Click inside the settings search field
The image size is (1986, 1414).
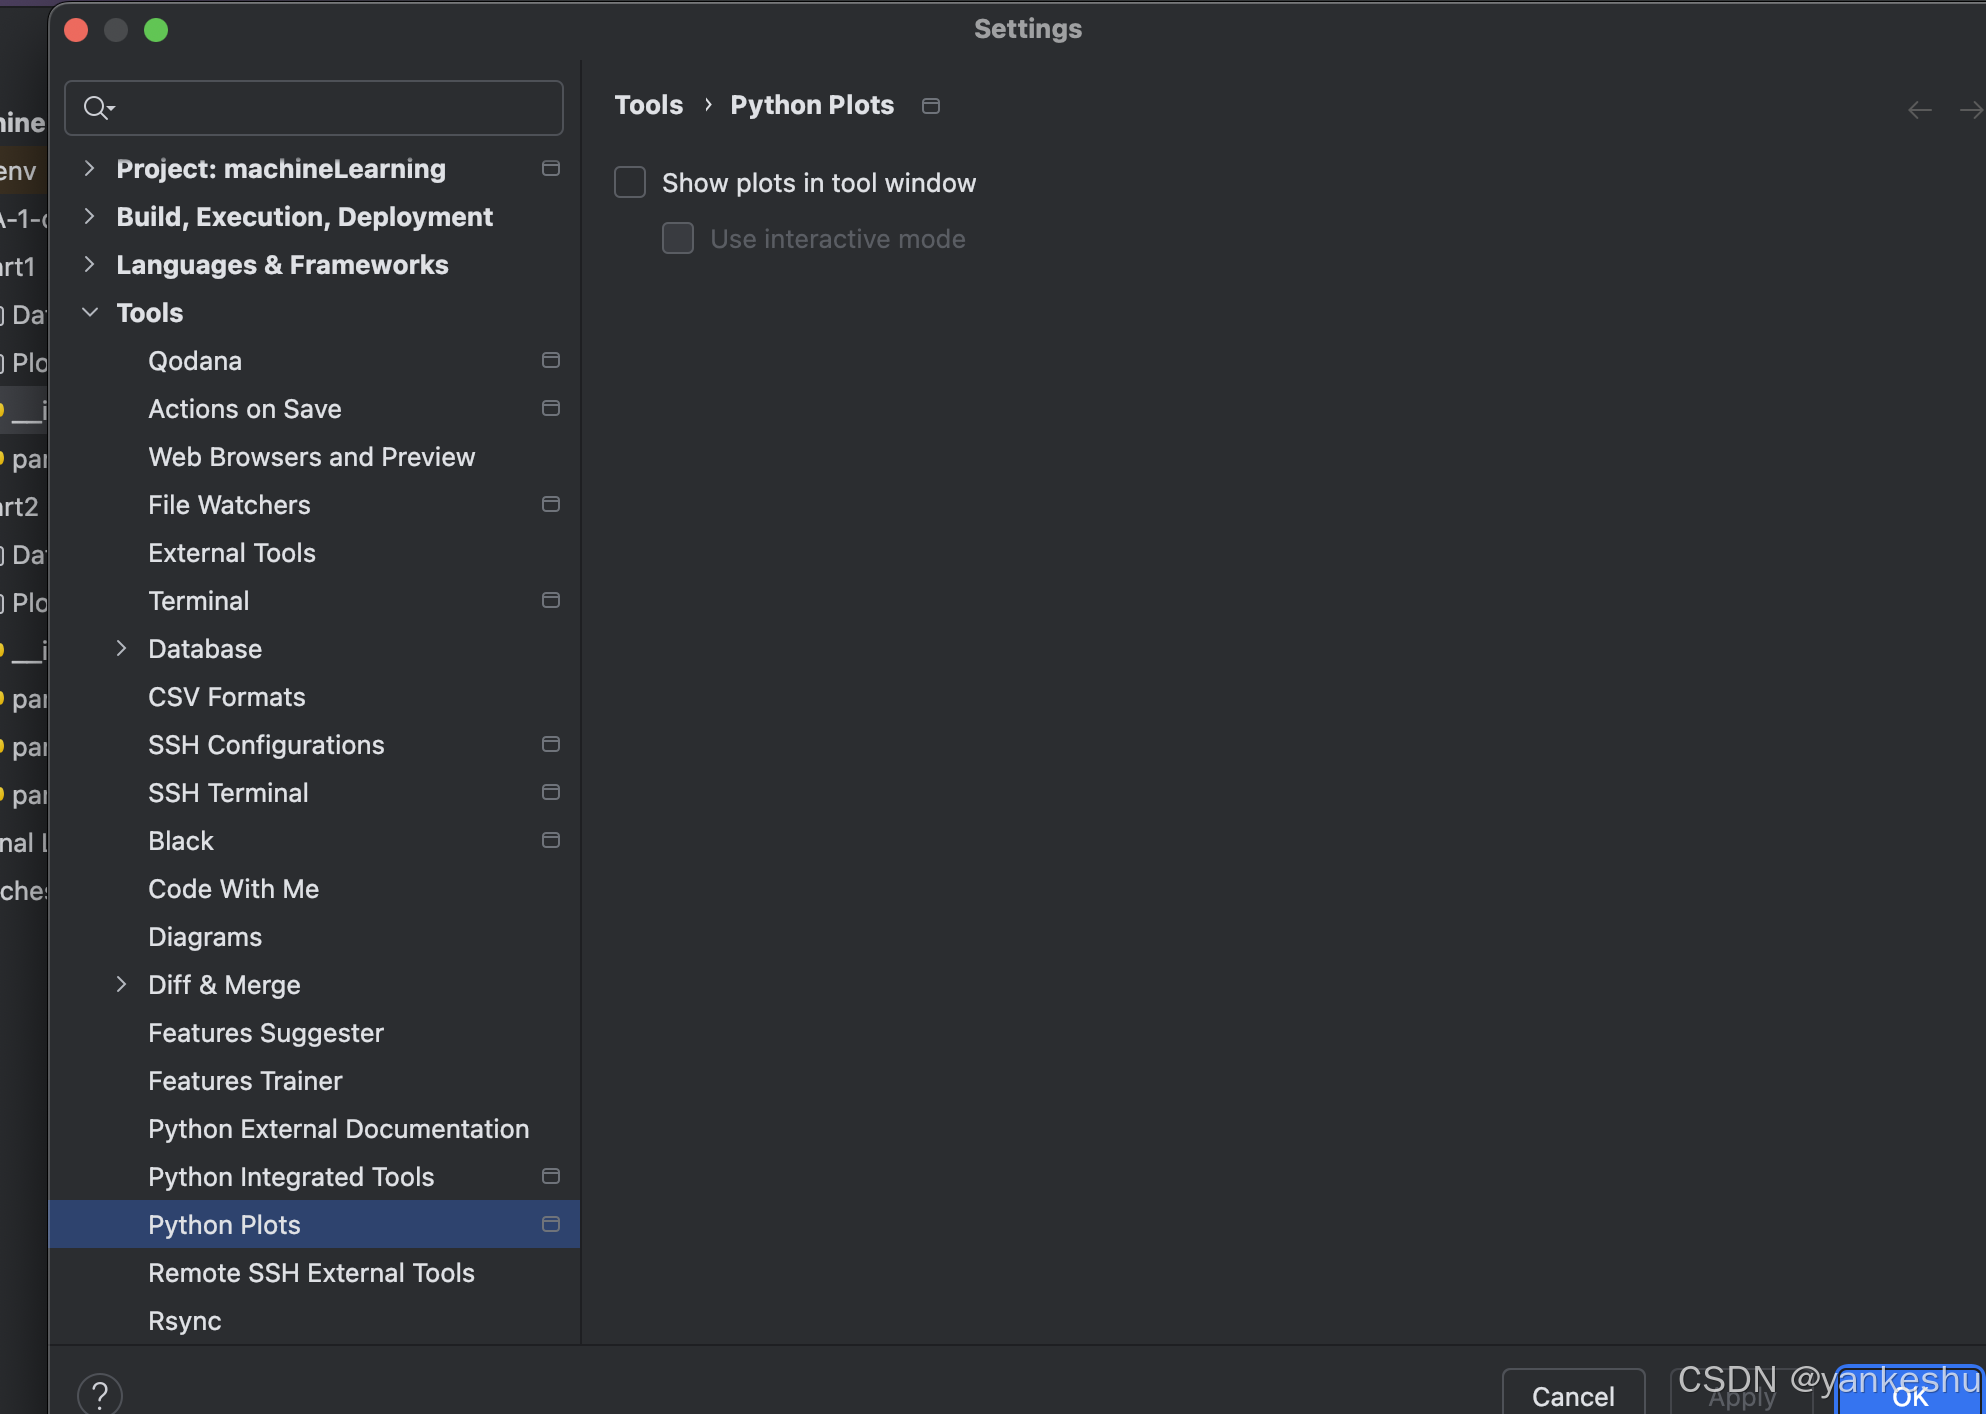pyautogui.click(x=320, y=107)
